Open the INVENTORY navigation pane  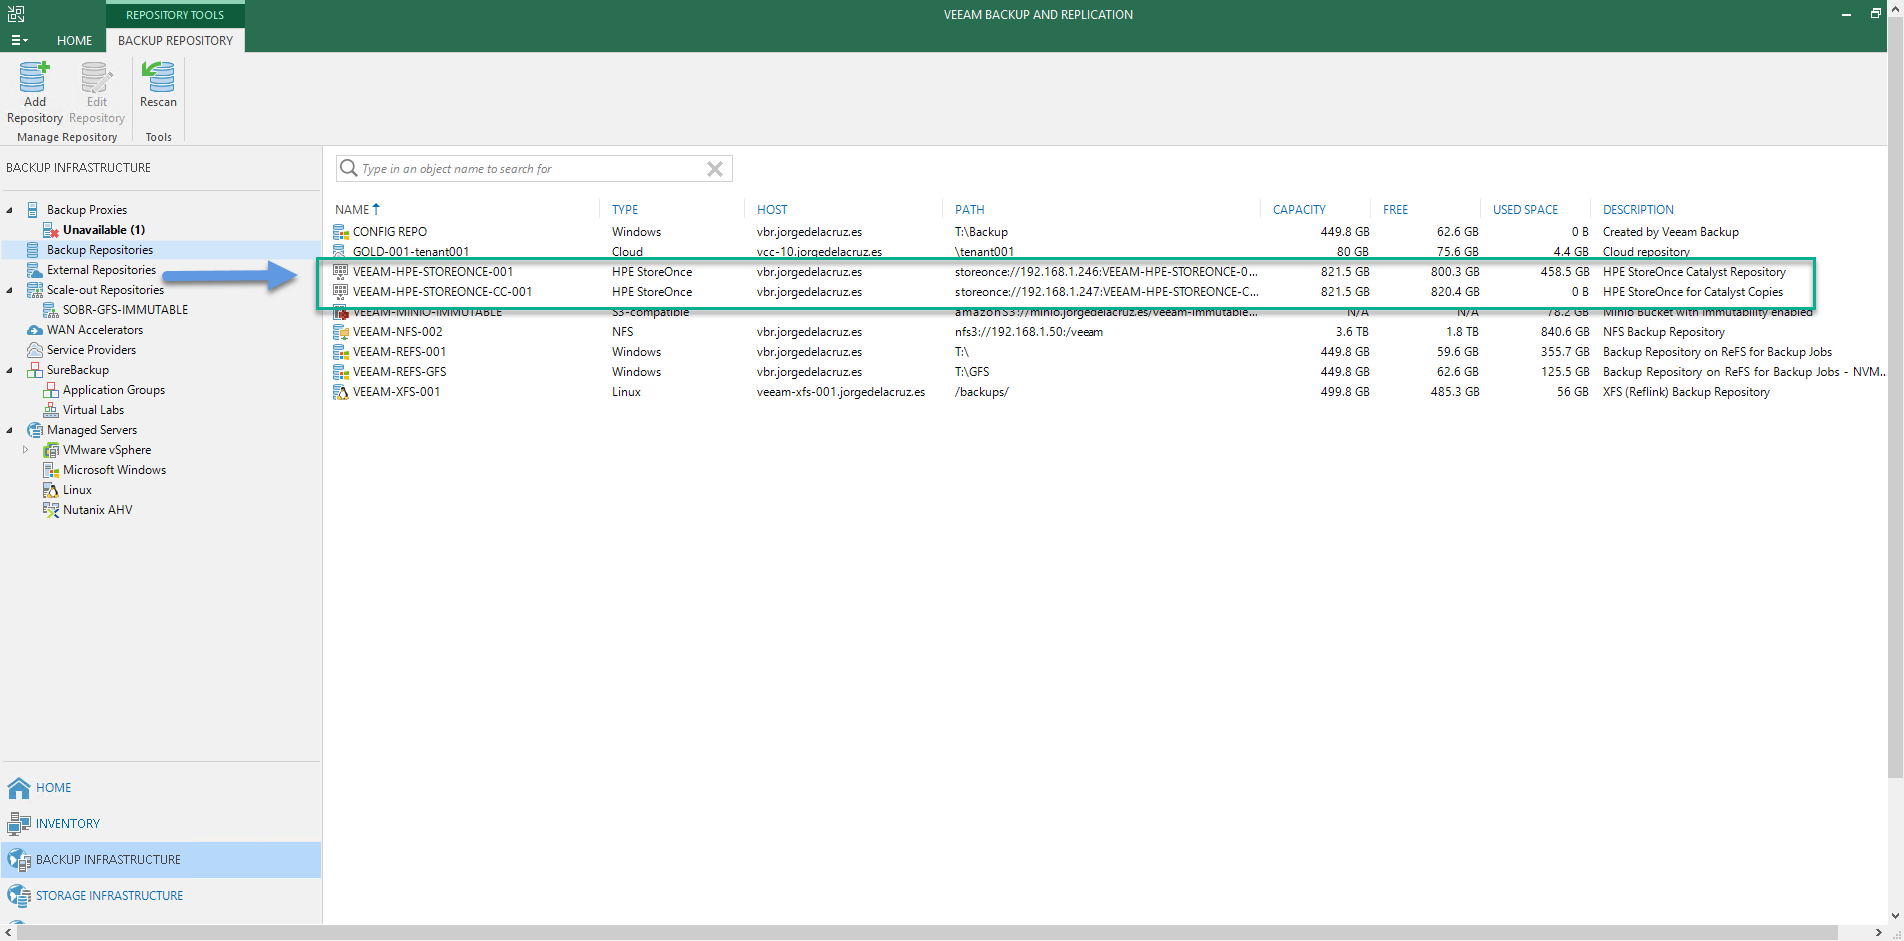tap(161, 824)
